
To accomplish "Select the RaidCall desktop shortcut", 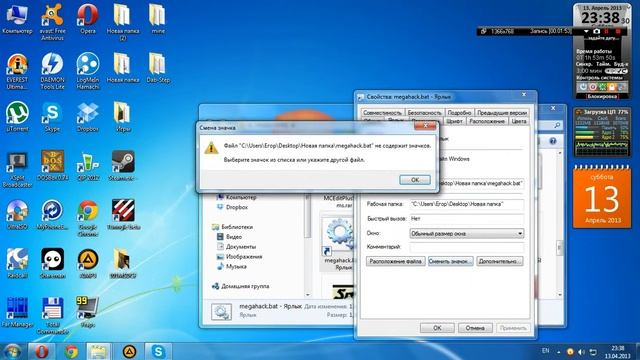I will coord(17,264).
